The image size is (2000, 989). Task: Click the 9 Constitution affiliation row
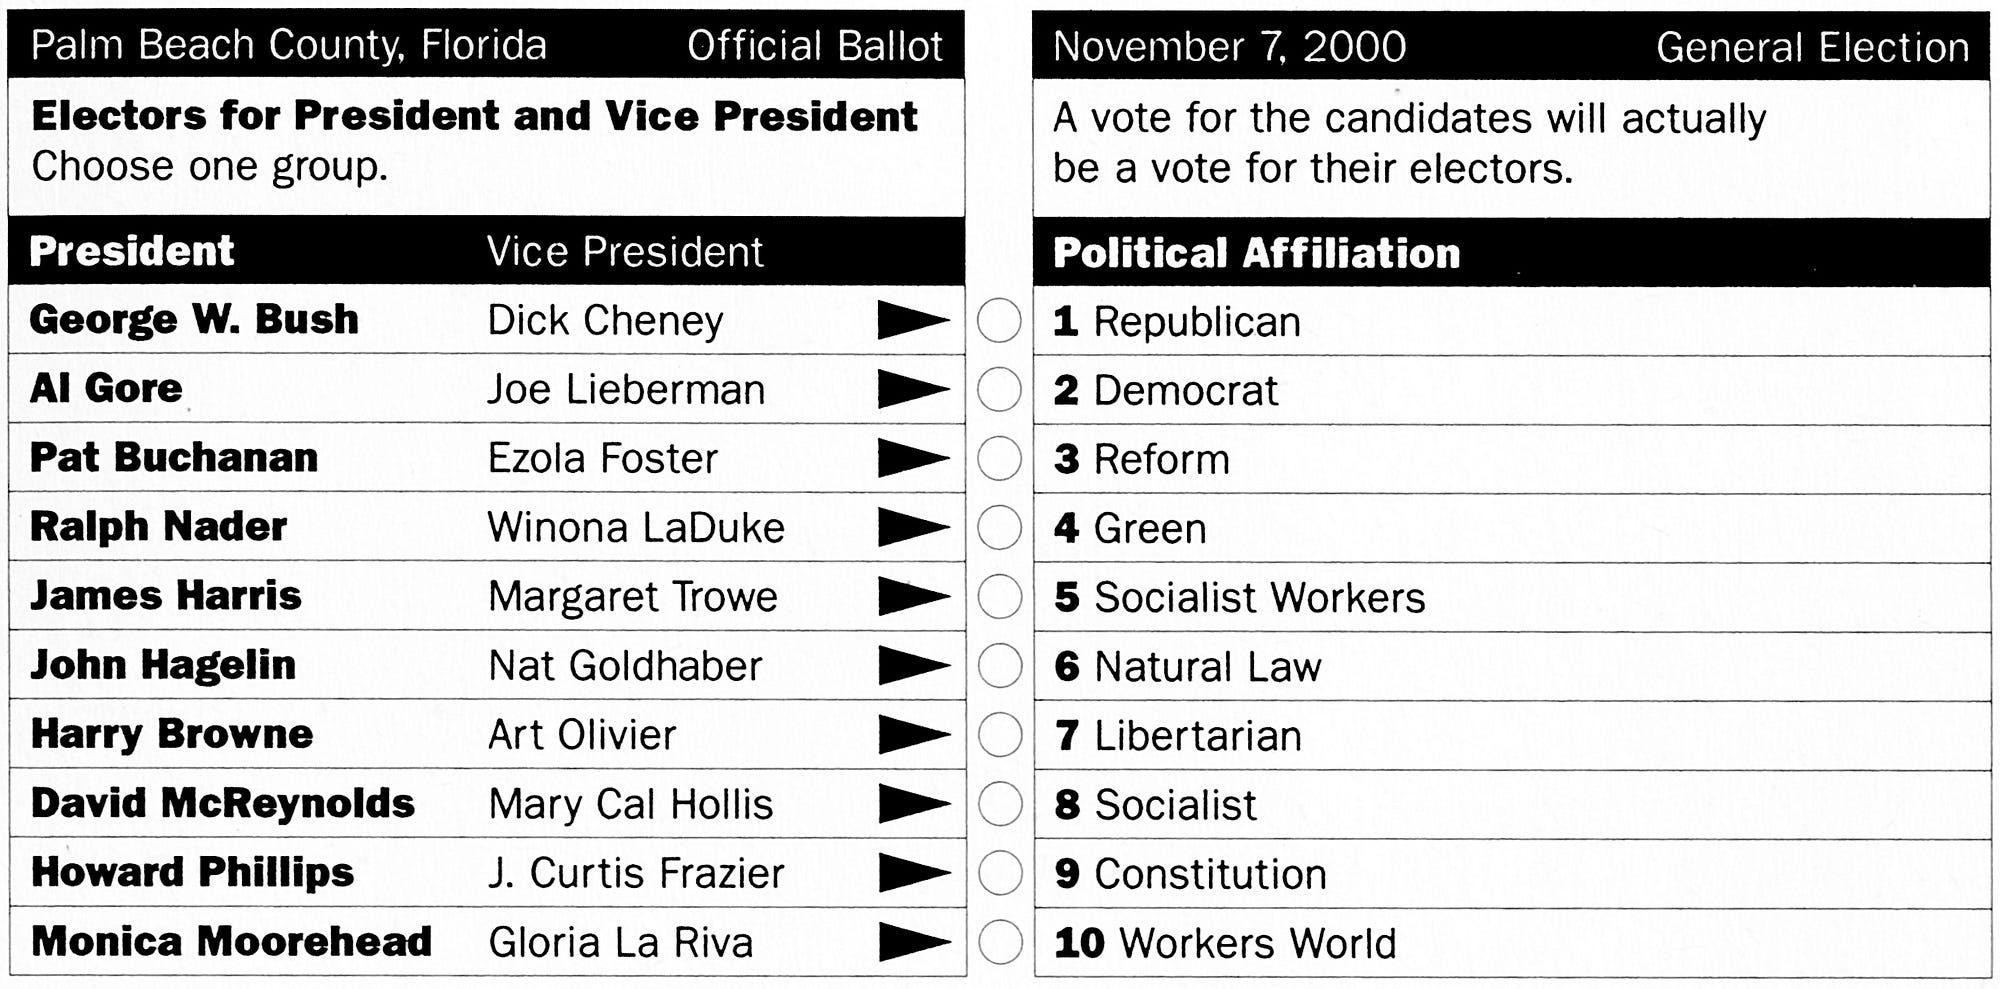1512,874
